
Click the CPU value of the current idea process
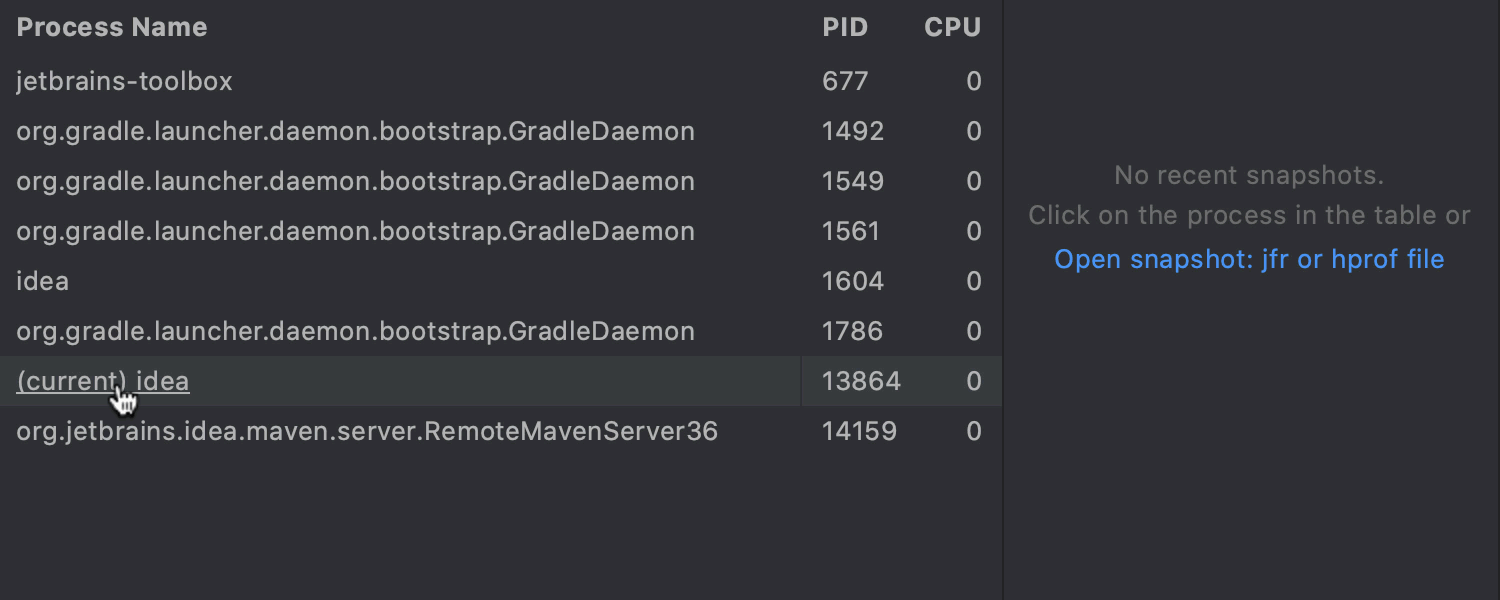tap(974, 381)
